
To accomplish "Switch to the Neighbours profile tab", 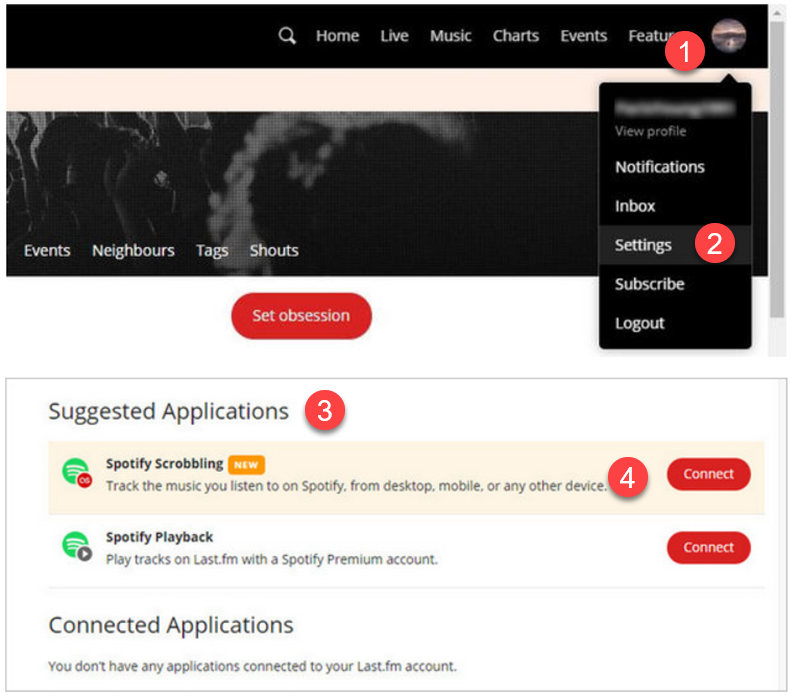I will tap(133, 250).
